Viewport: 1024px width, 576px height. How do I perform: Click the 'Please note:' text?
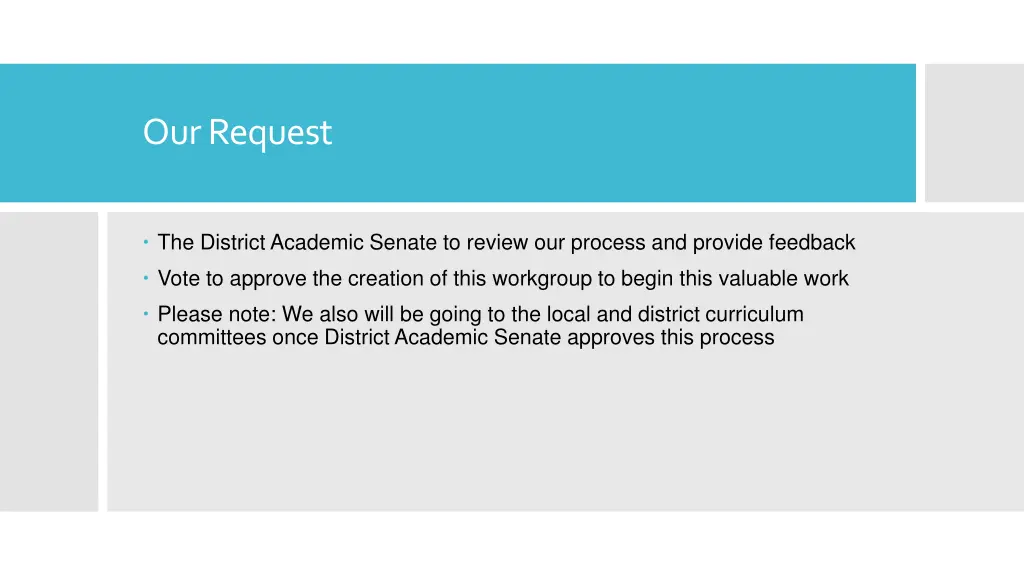217,314
